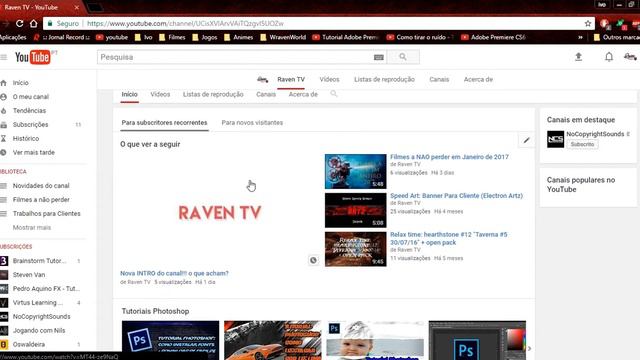640x360 pixels.
Task: Click the Tendências flame icon
Action: click(4, 111)
